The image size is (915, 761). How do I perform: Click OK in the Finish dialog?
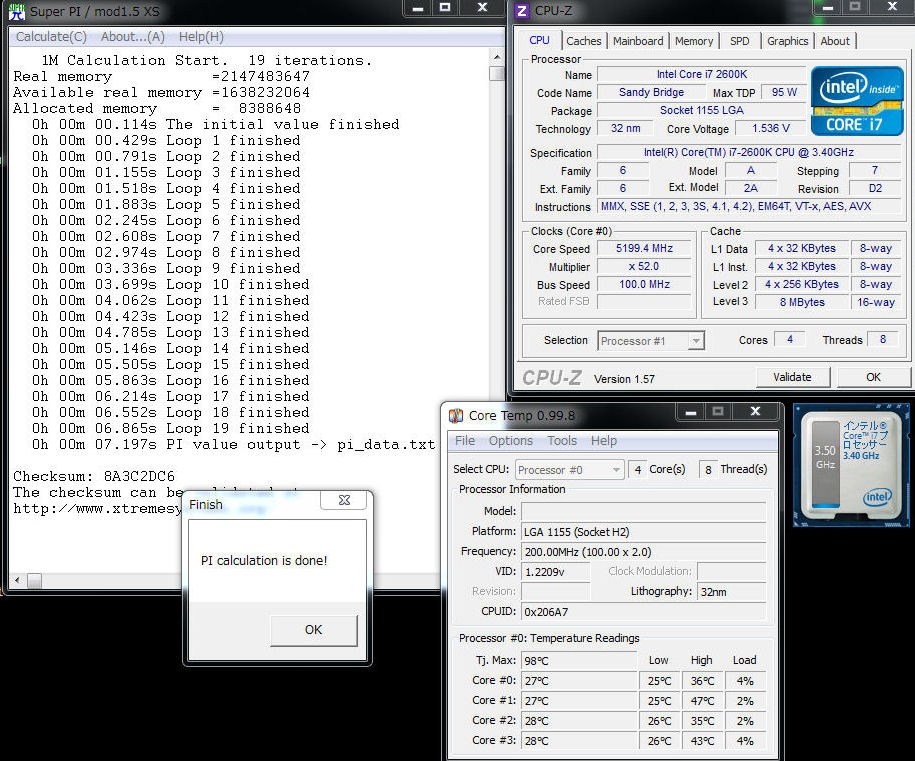tap(313, 630)
